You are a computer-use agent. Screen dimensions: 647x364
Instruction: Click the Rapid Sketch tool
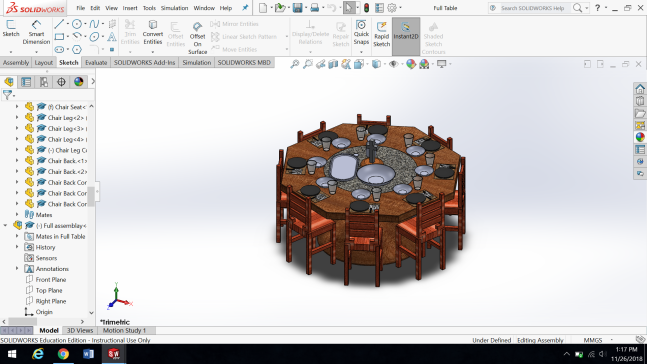point(381,34)
